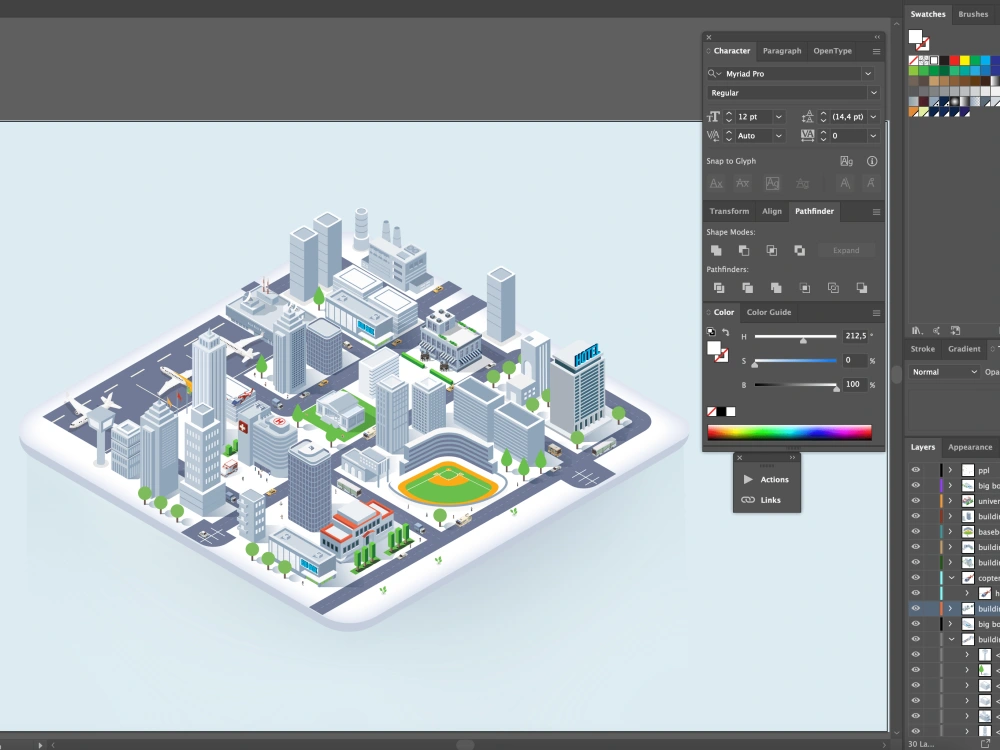Hide the highlighted buildin layer
The width and height of the screenshot is (1000, 750).
916,608
